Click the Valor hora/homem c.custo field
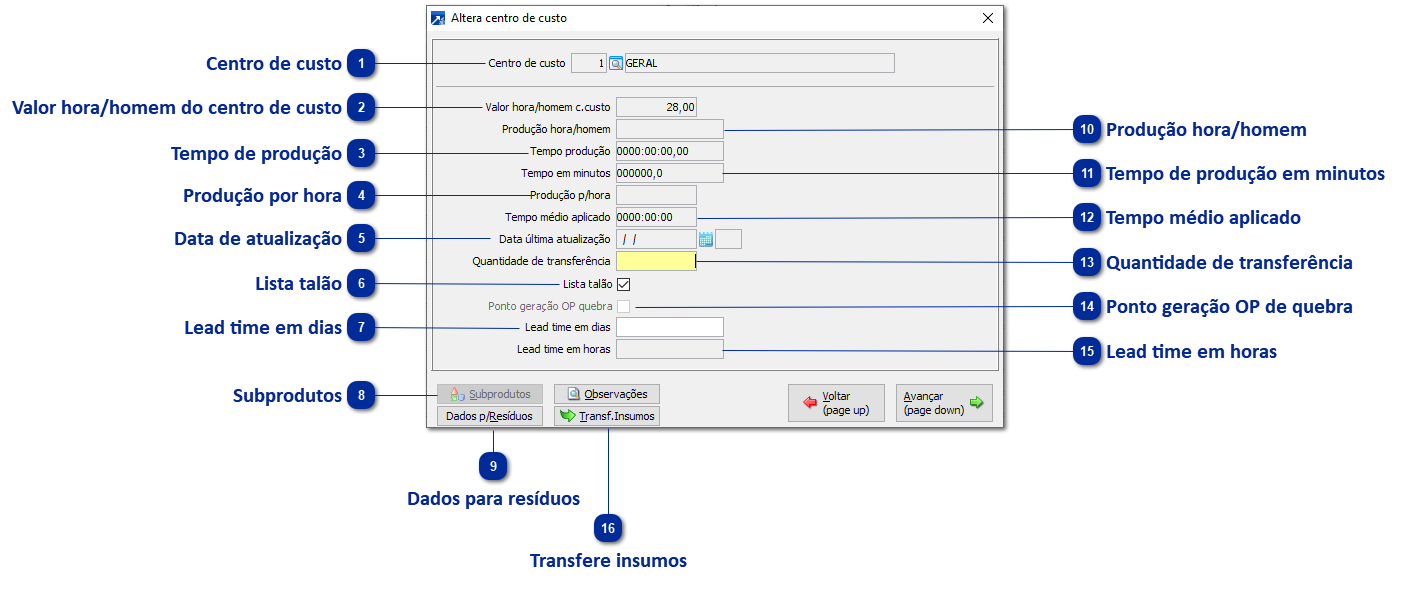 tap(656, 106)
